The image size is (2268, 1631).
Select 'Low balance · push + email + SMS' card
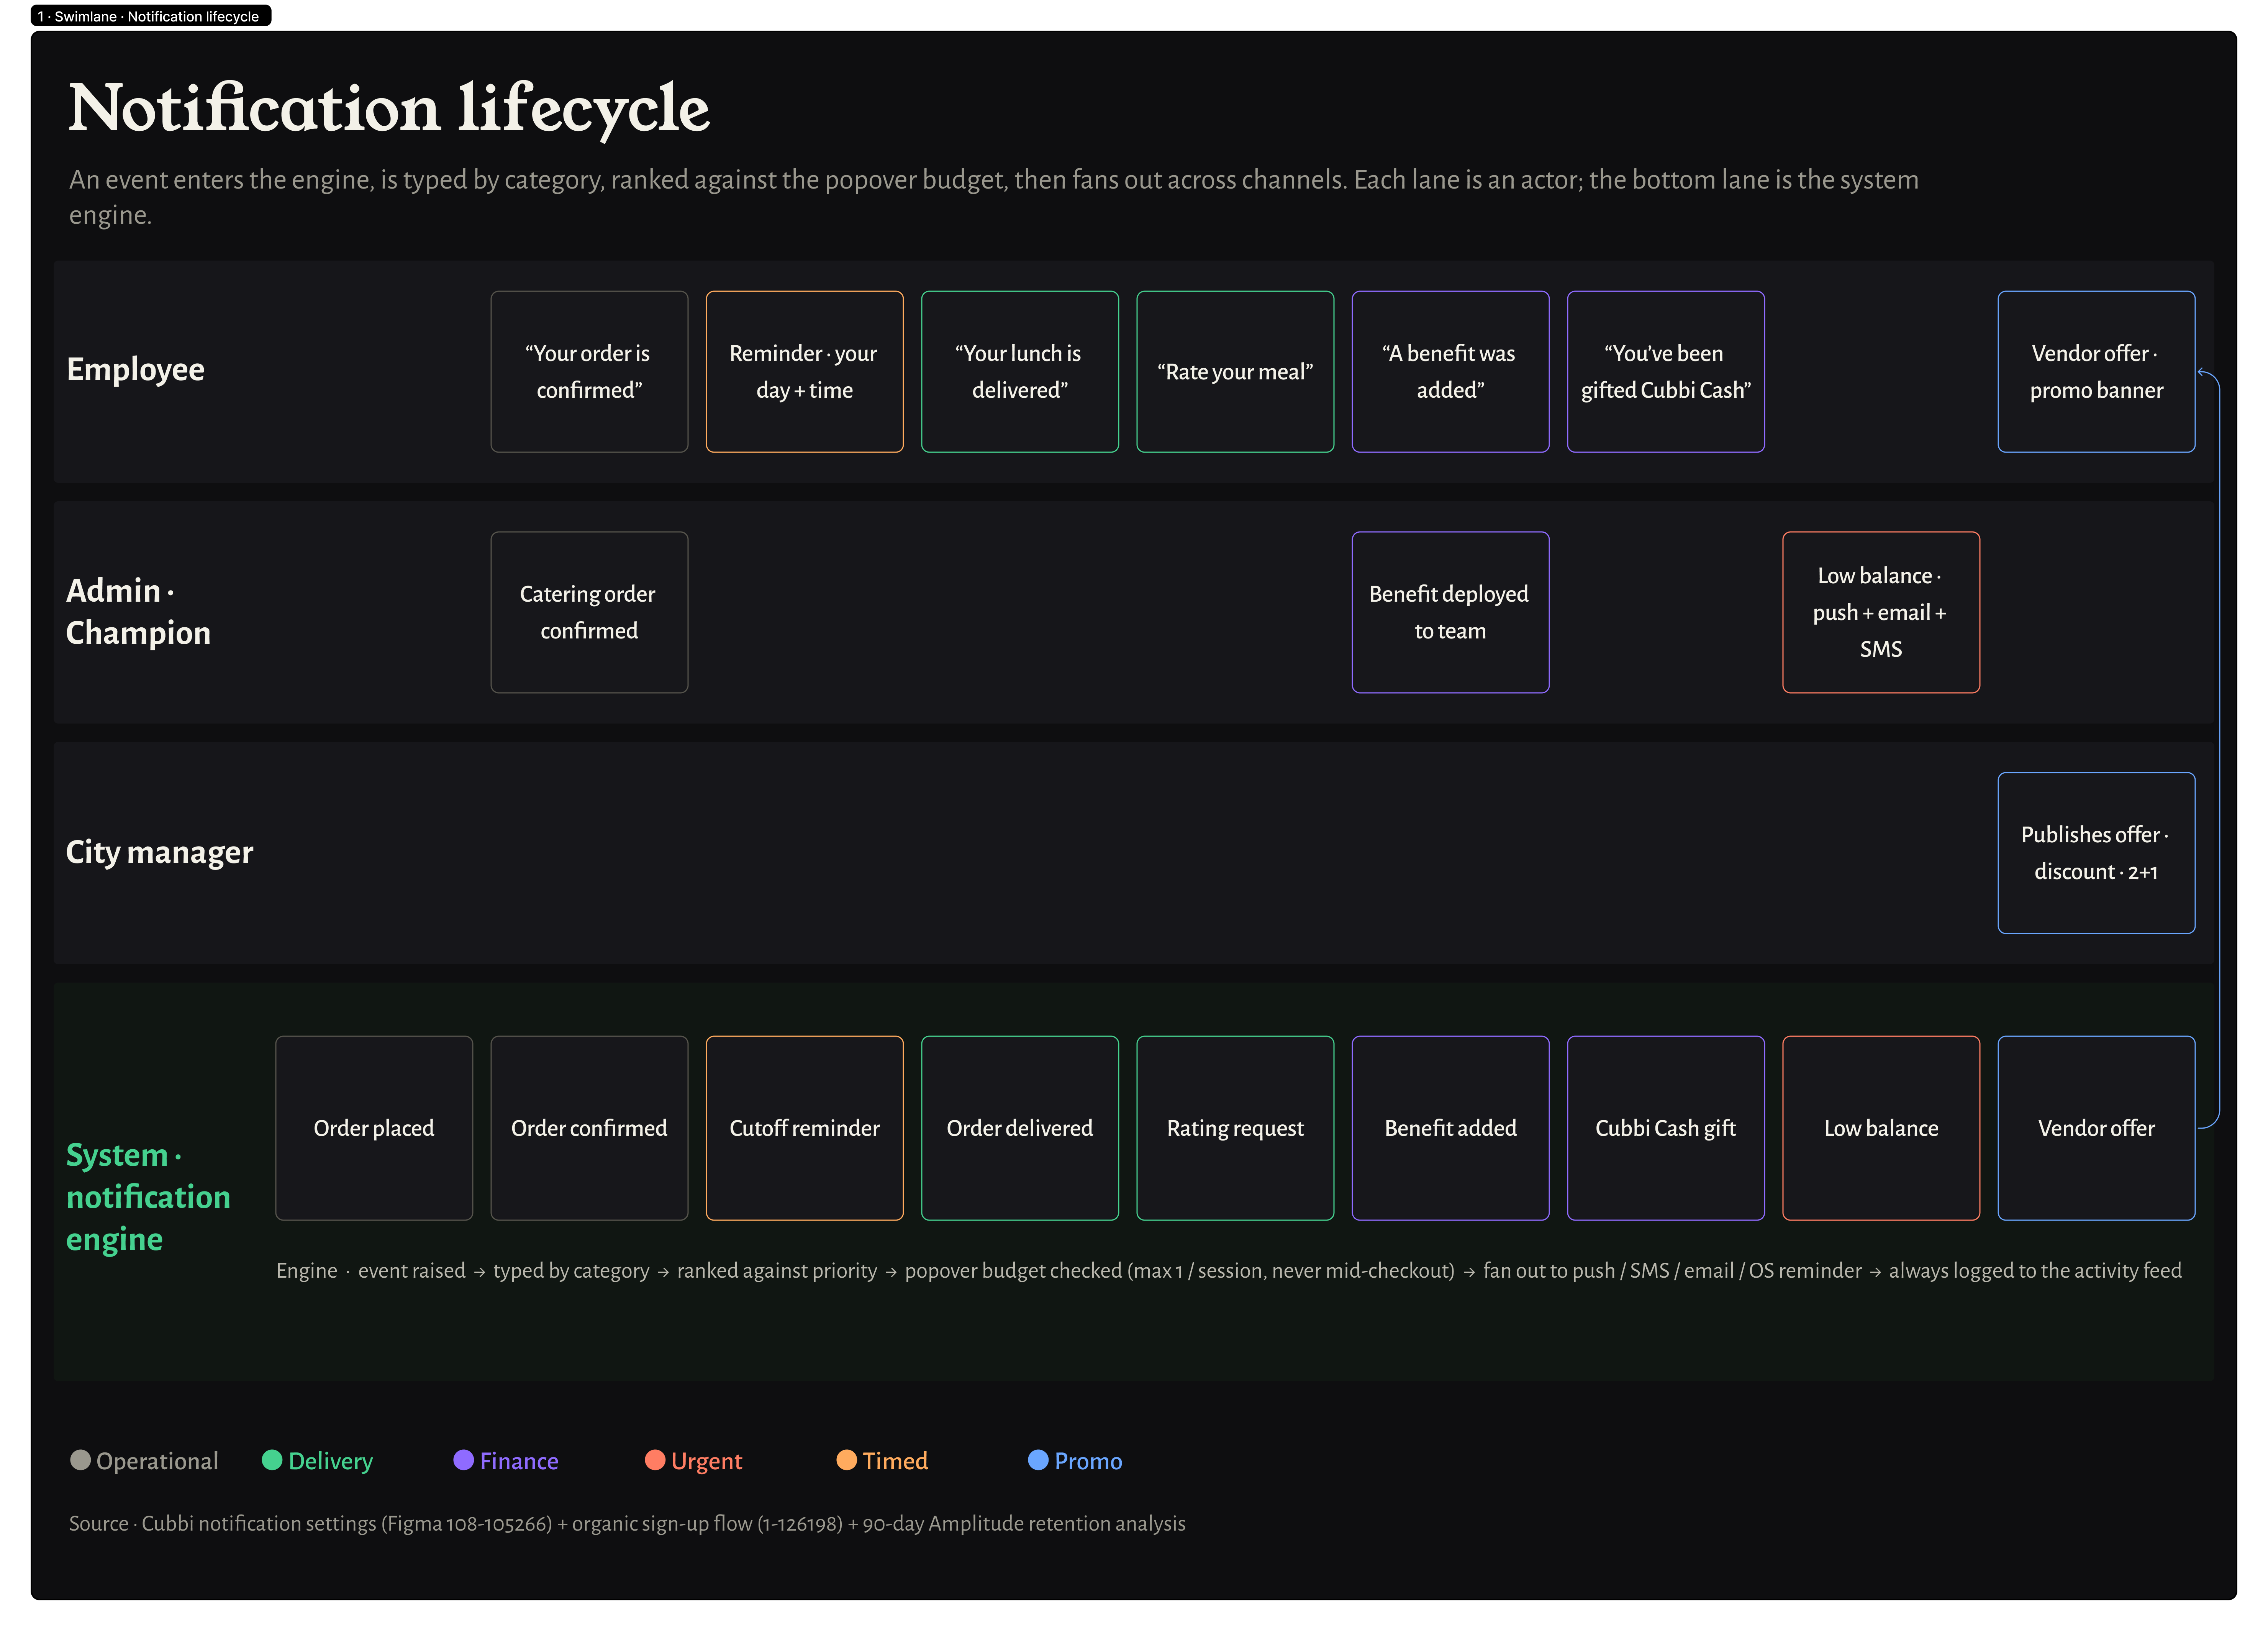pyautogui.click(x=1881, y=612)
